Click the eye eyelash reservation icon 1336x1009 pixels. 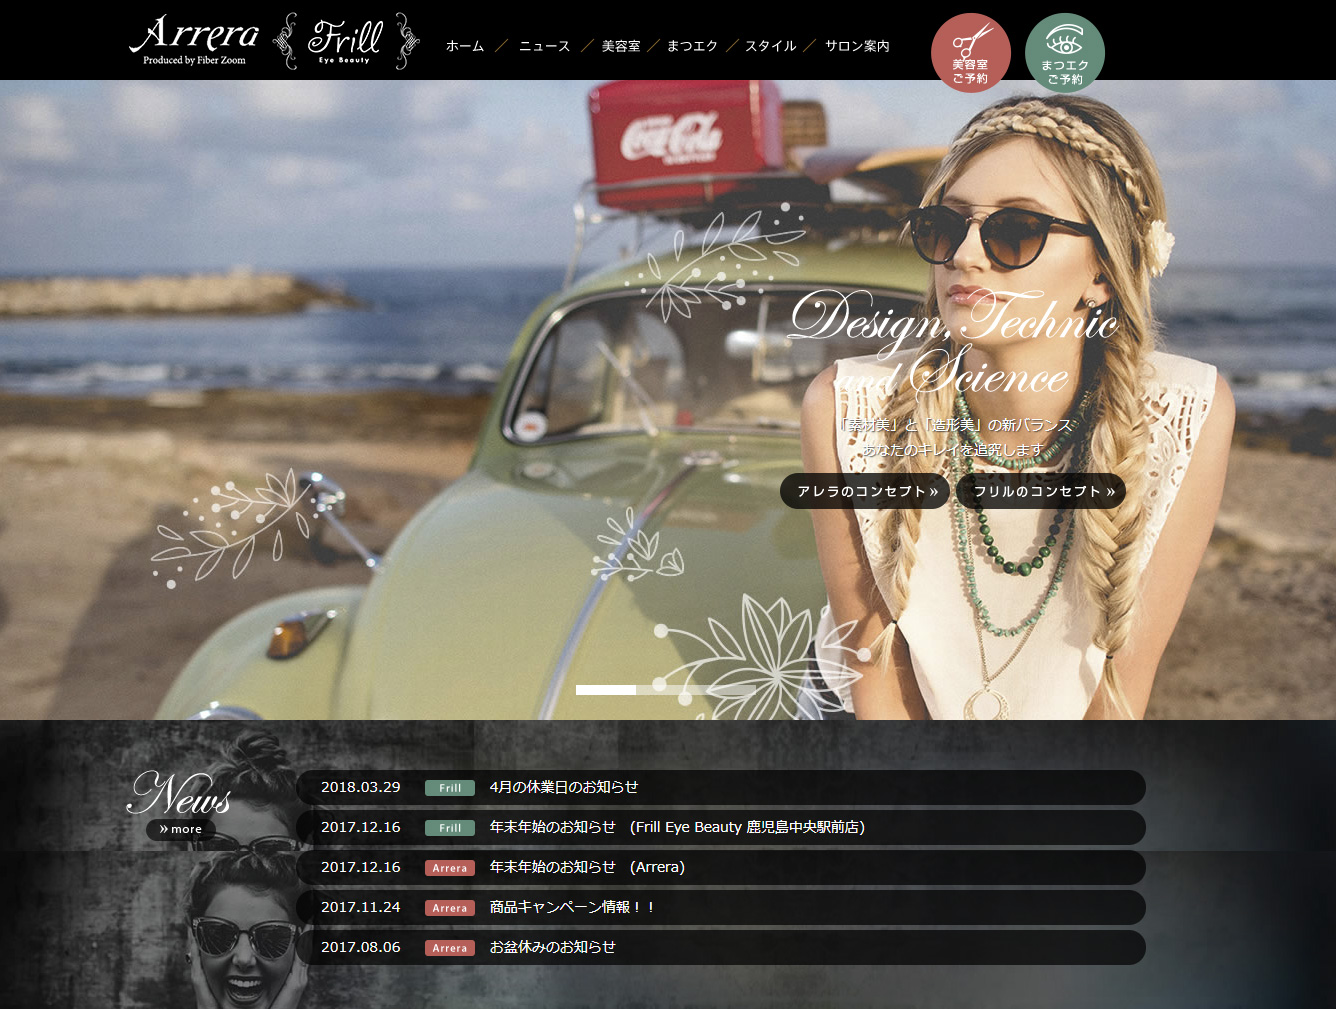[x=1064, y=53]
